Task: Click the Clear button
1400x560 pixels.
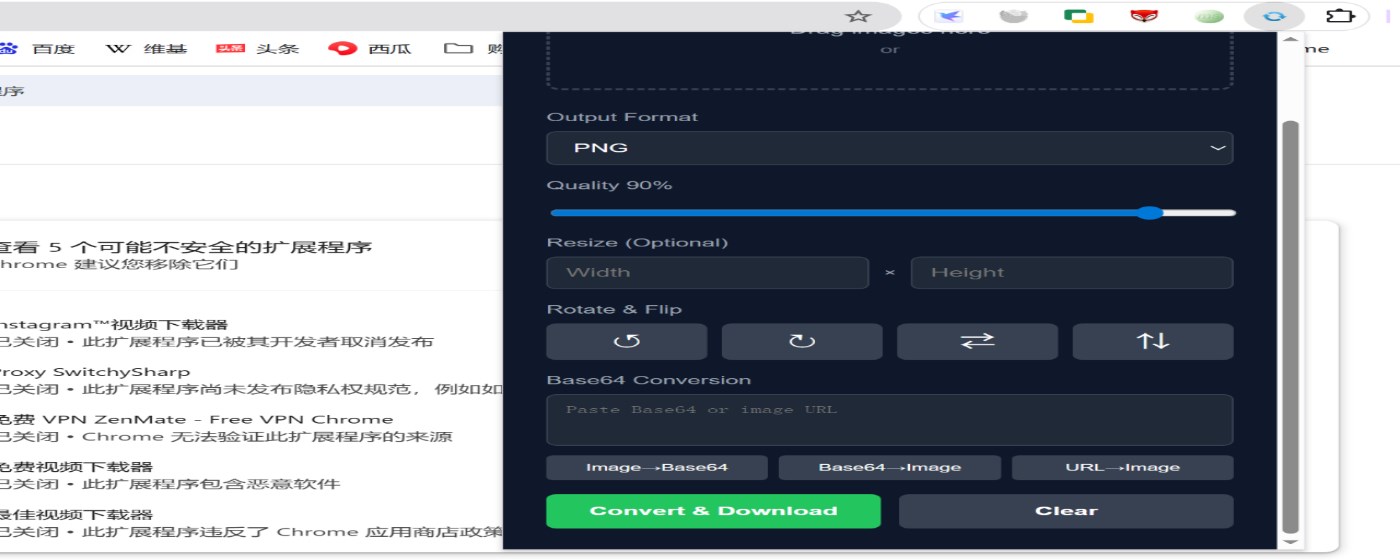Action: (x=1066, y=511)
